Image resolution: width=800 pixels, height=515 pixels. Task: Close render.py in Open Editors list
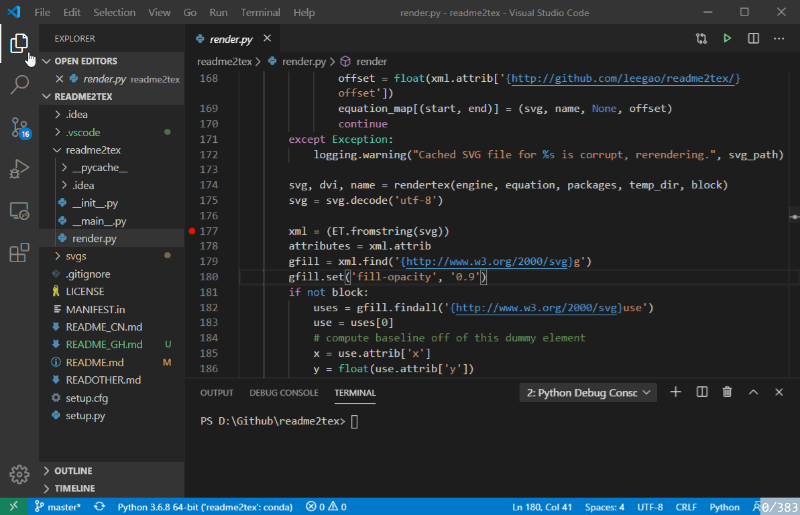tap(59, 79)
